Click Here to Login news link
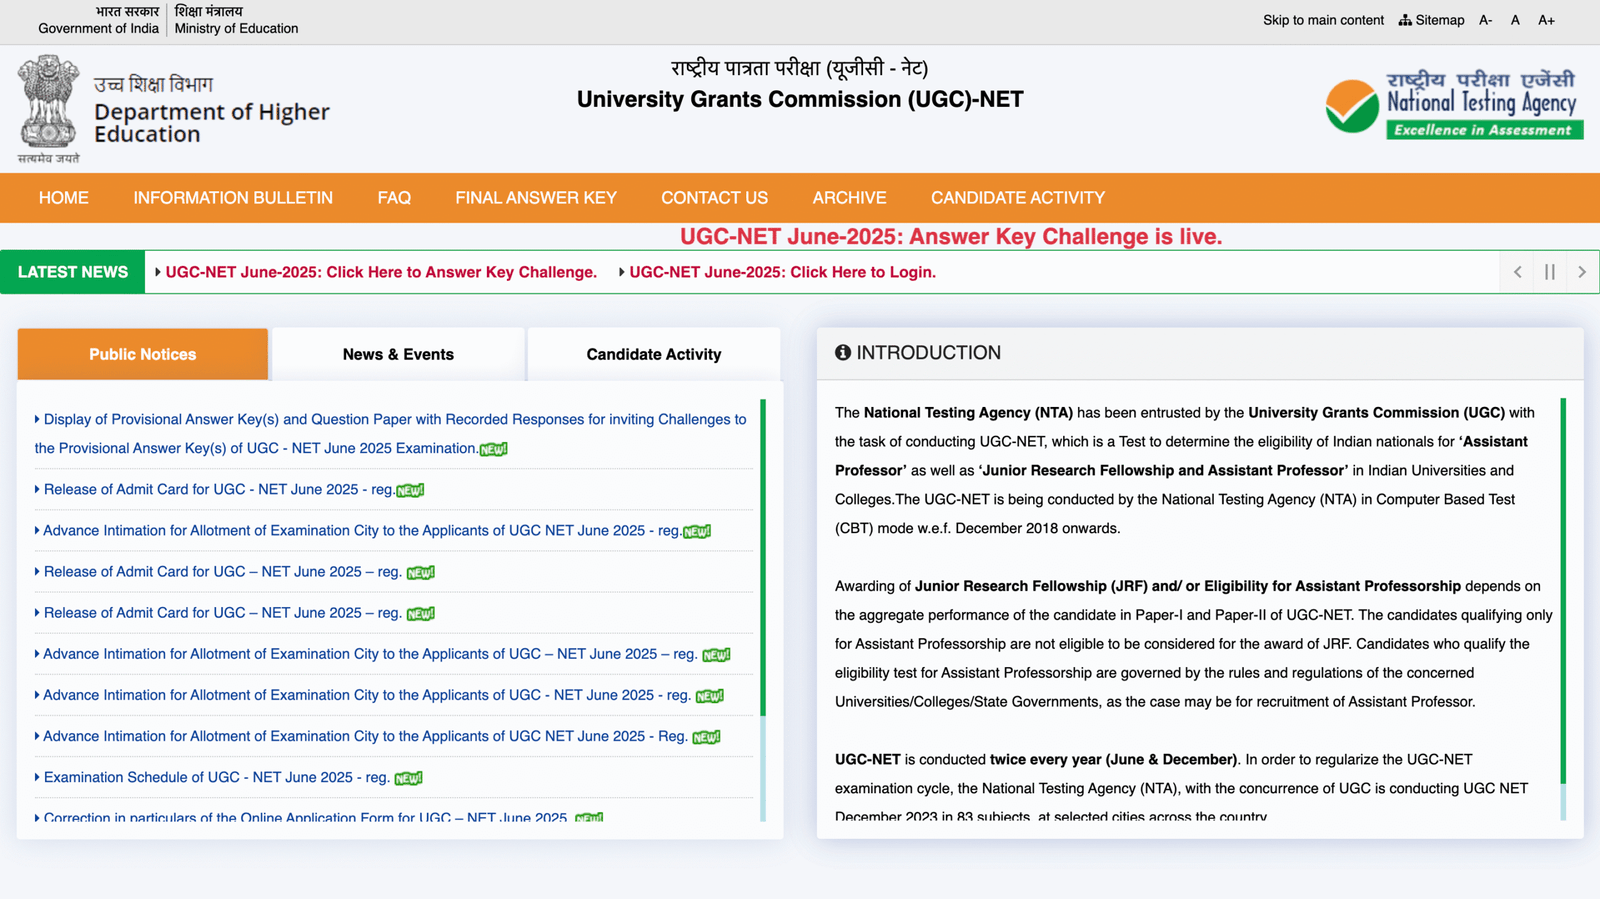 (782, 272)
